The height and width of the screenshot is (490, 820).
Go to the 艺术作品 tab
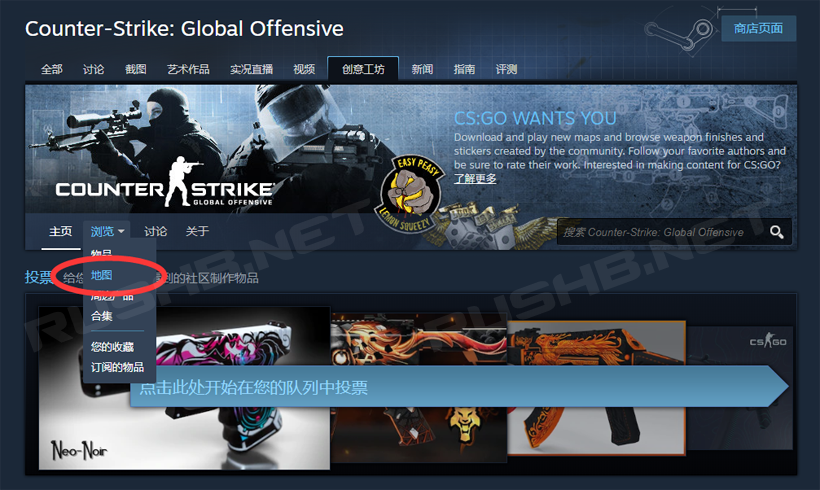tap(188, 69)
